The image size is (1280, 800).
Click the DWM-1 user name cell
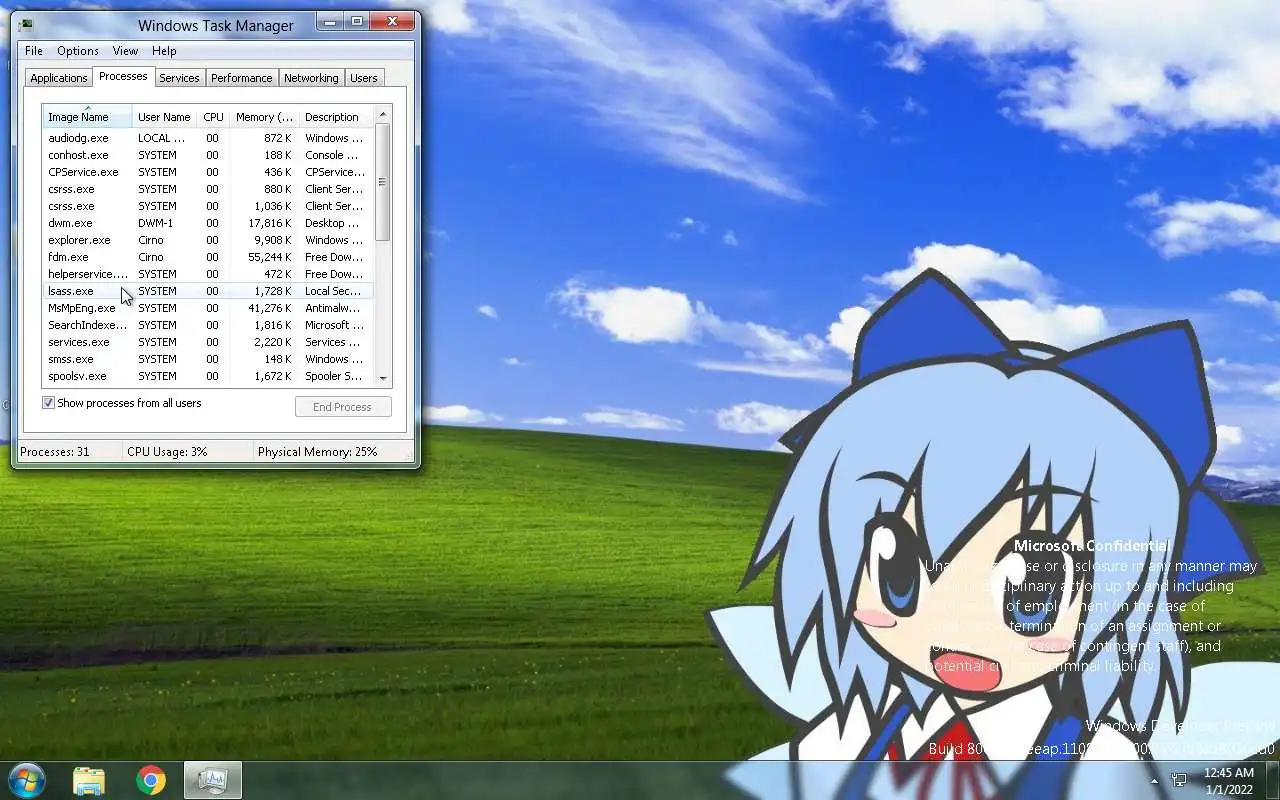coord(155,223)
